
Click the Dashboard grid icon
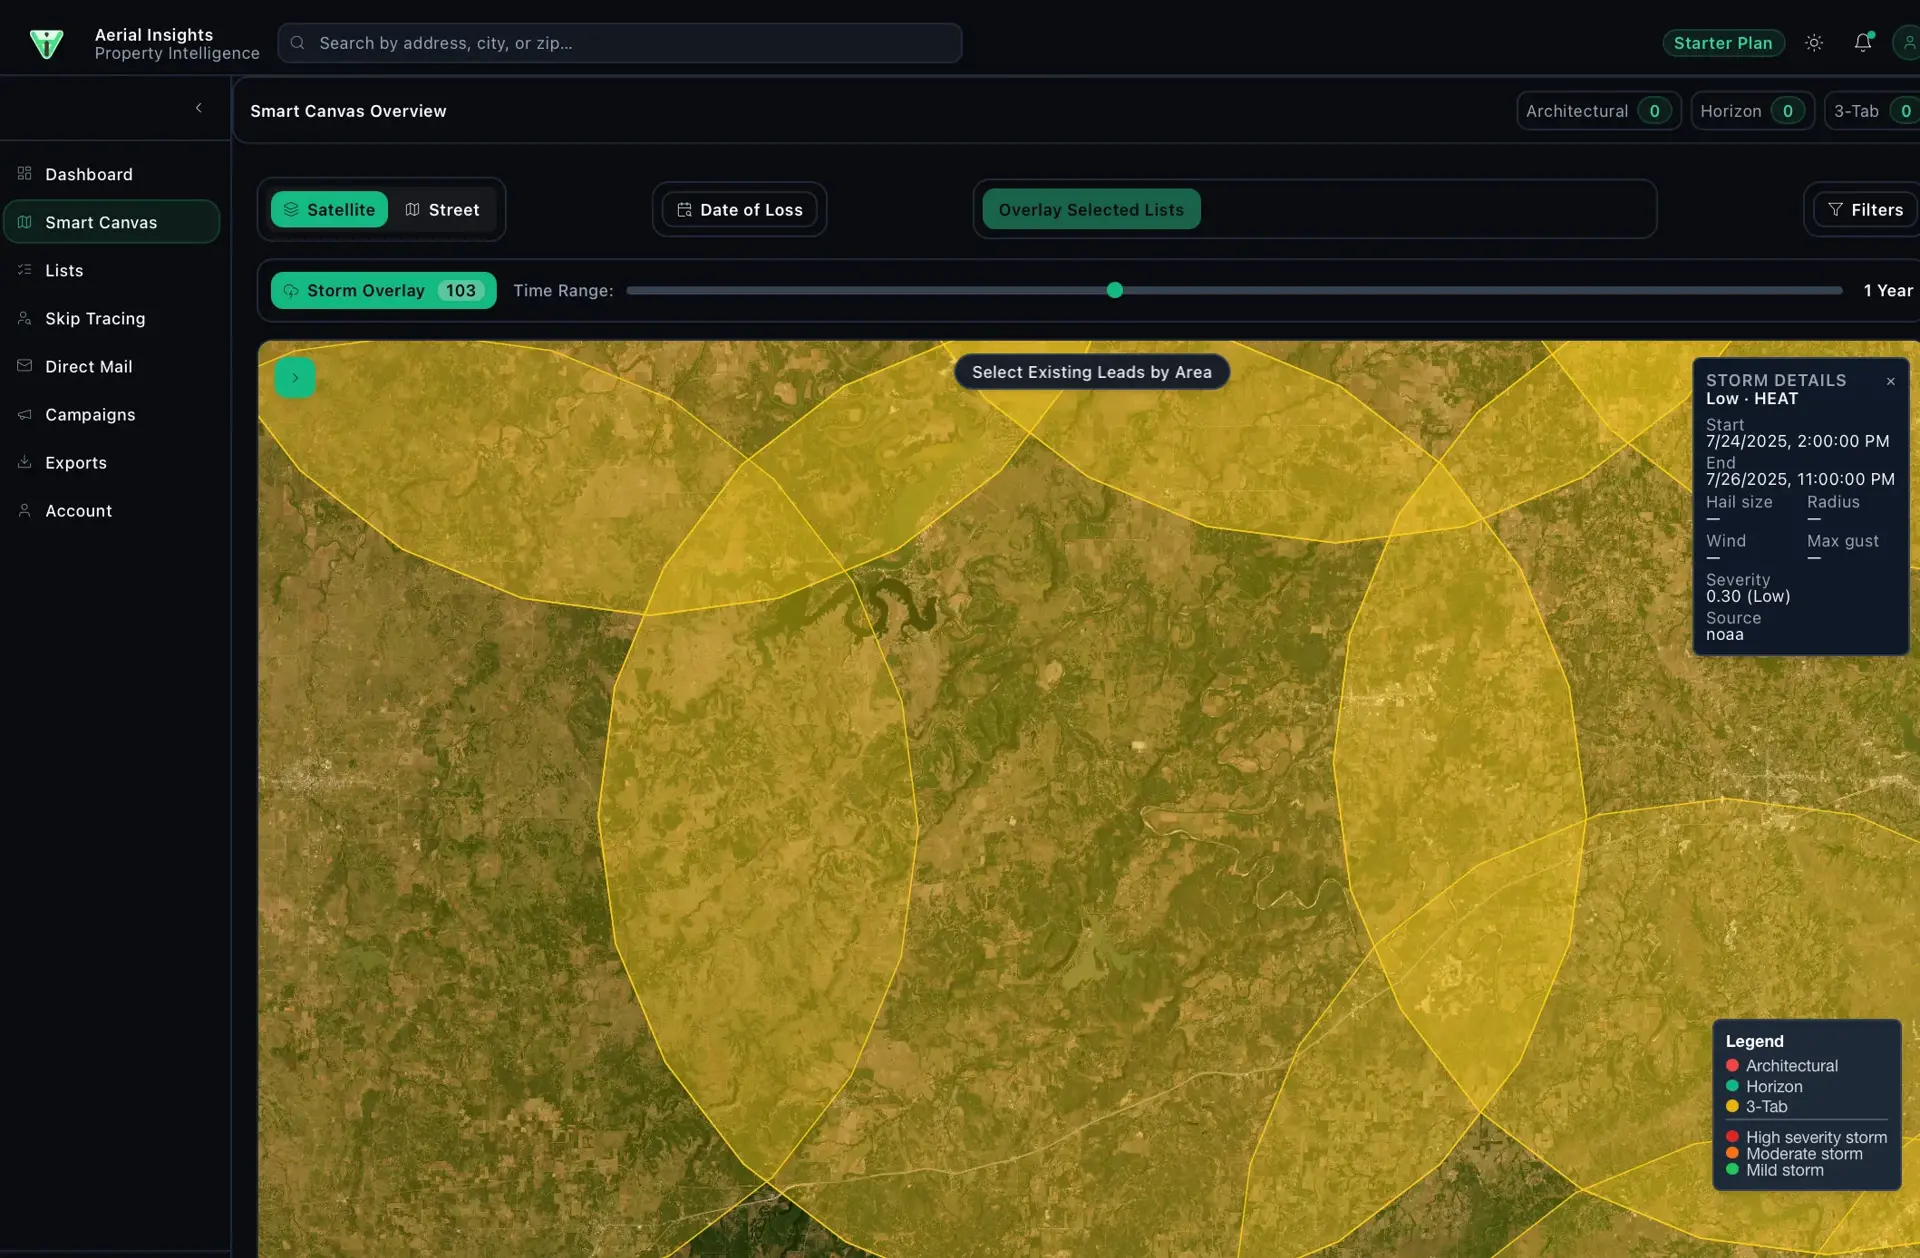tap(25, 174)
